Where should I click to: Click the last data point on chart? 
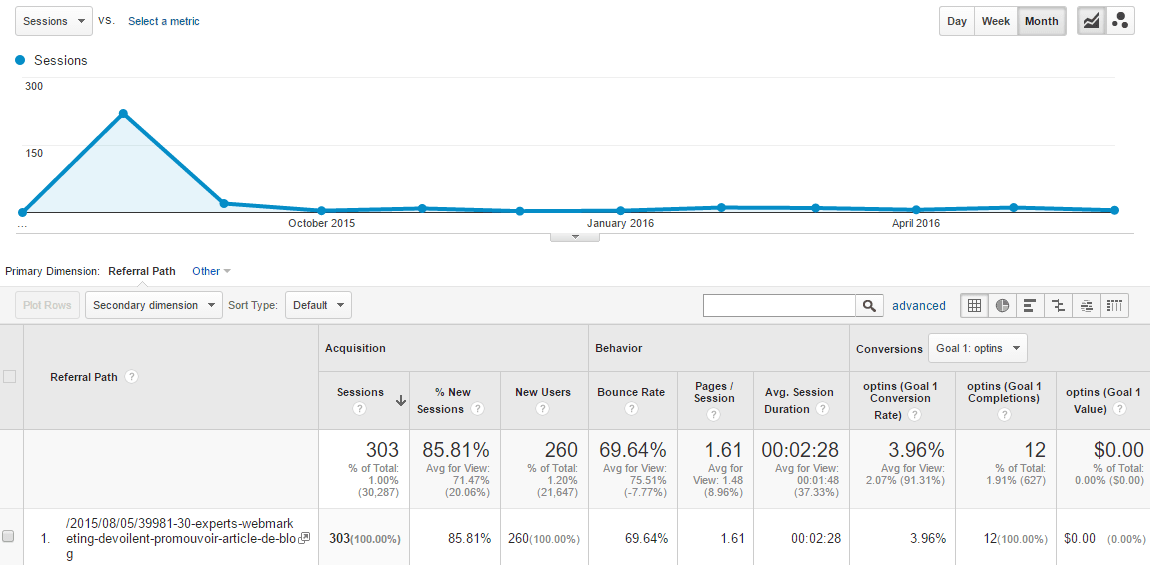tap(1114, 210)
